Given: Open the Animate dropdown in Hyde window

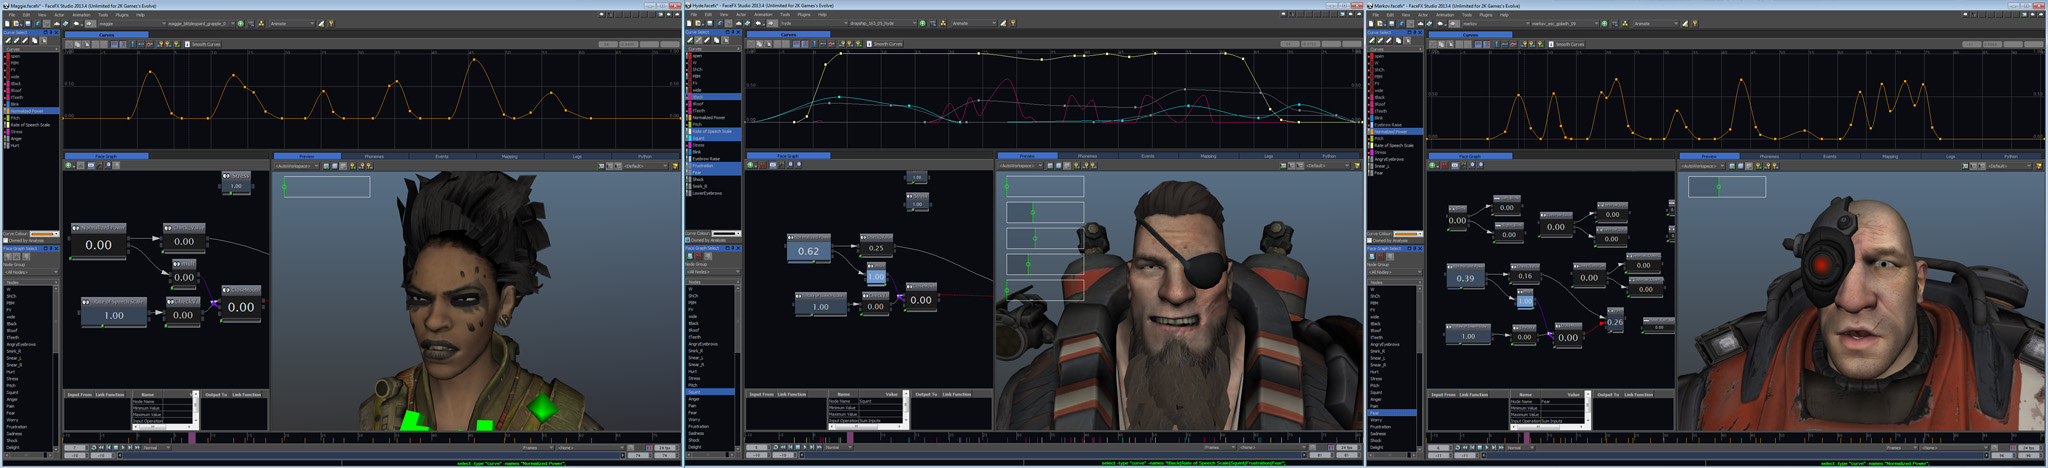Looking at the screenshot, I should point(974,23).
